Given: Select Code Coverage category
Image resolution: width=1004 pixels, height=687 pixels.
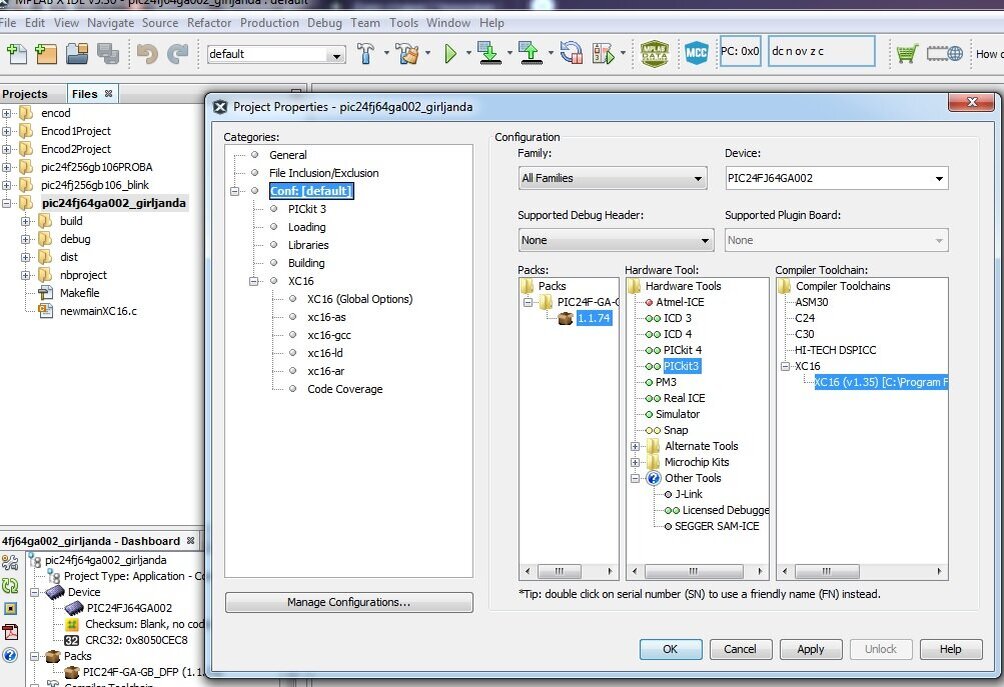Looking at the screenshot, I should tap(345, 389).
